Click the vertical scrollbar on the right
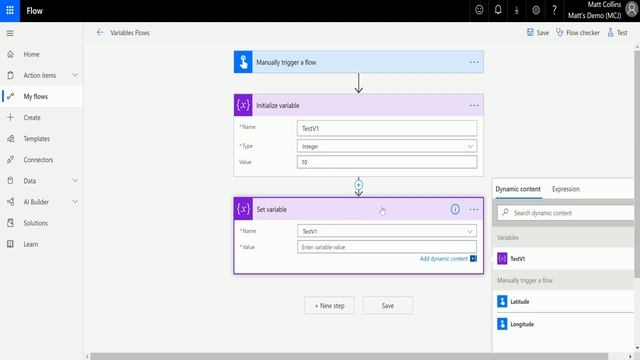Screen dimensions: 640x360 click(x=637, y=163)
